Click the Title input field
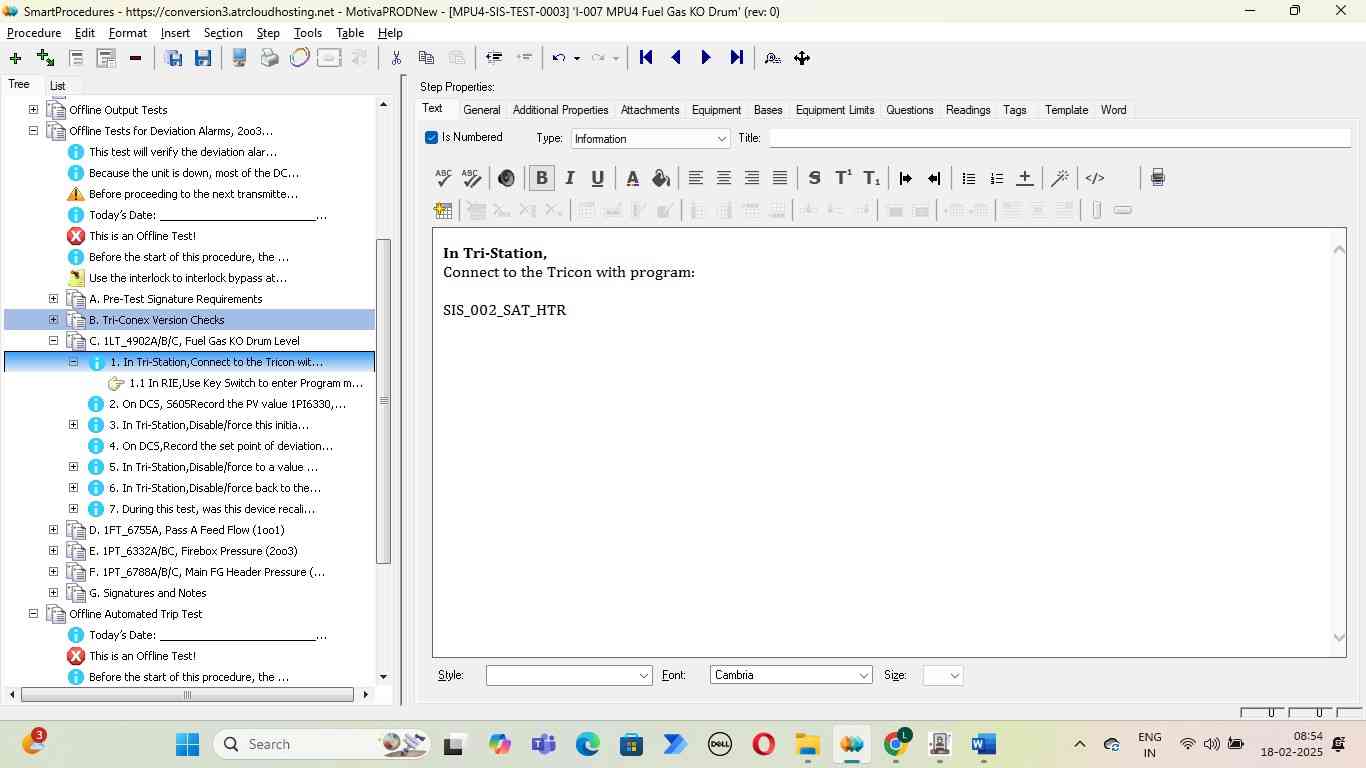The width and height of the screenshot is (1366, 768). pos(1058,138)
